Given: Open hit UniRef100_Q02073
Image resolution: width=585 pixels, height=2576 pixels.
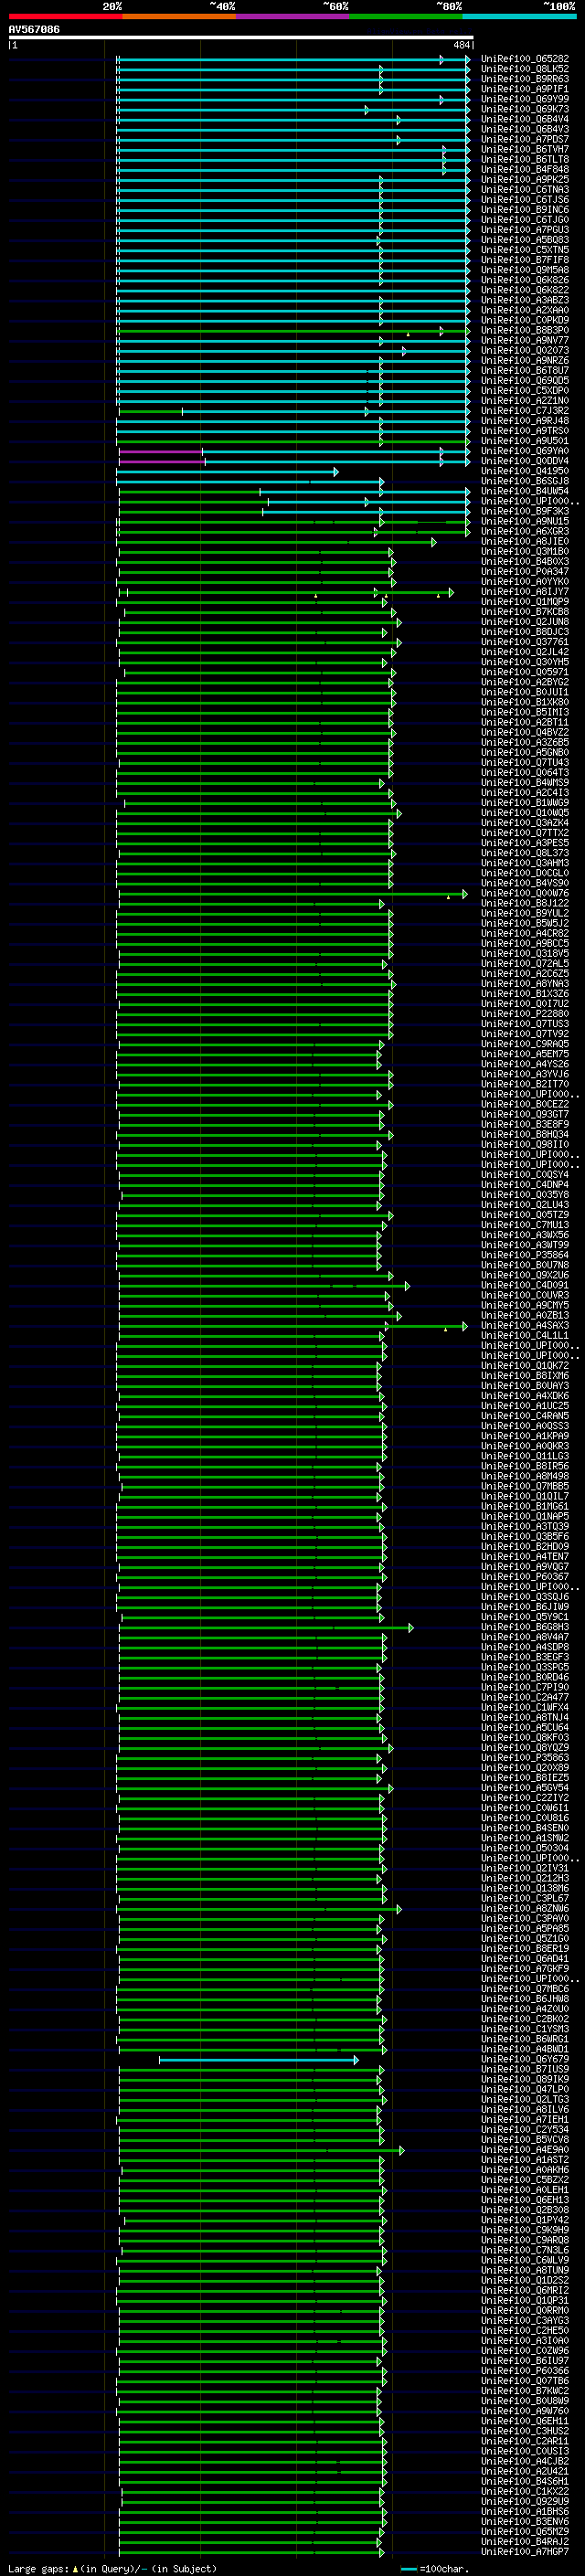Looking at the screenshot, I should (525, 350).
